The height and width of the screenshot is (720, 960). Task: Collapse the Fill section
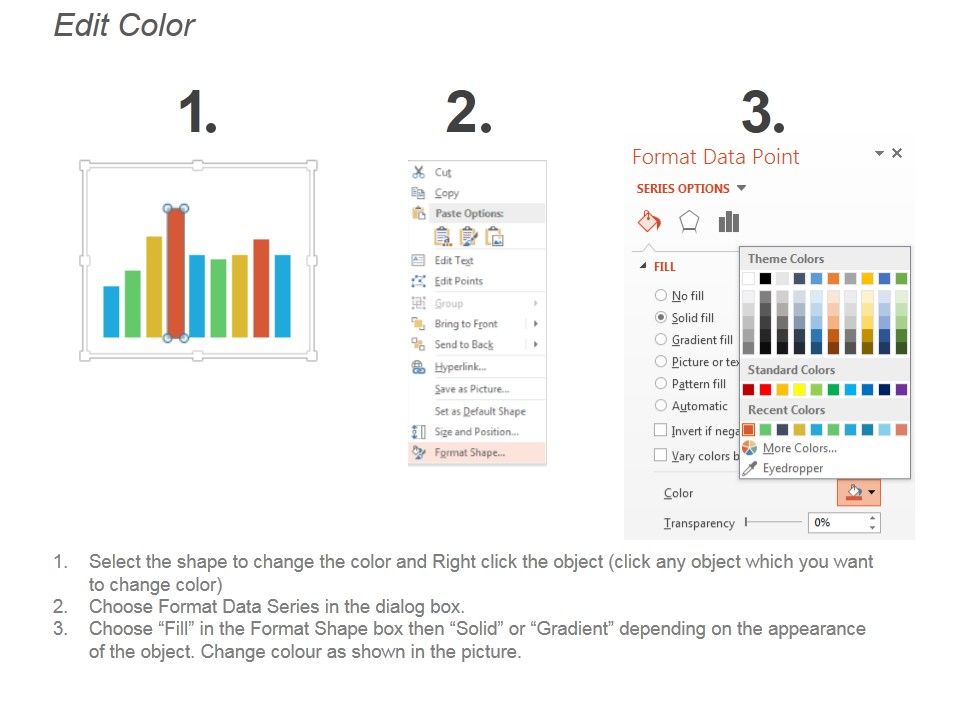pos(643,266)
